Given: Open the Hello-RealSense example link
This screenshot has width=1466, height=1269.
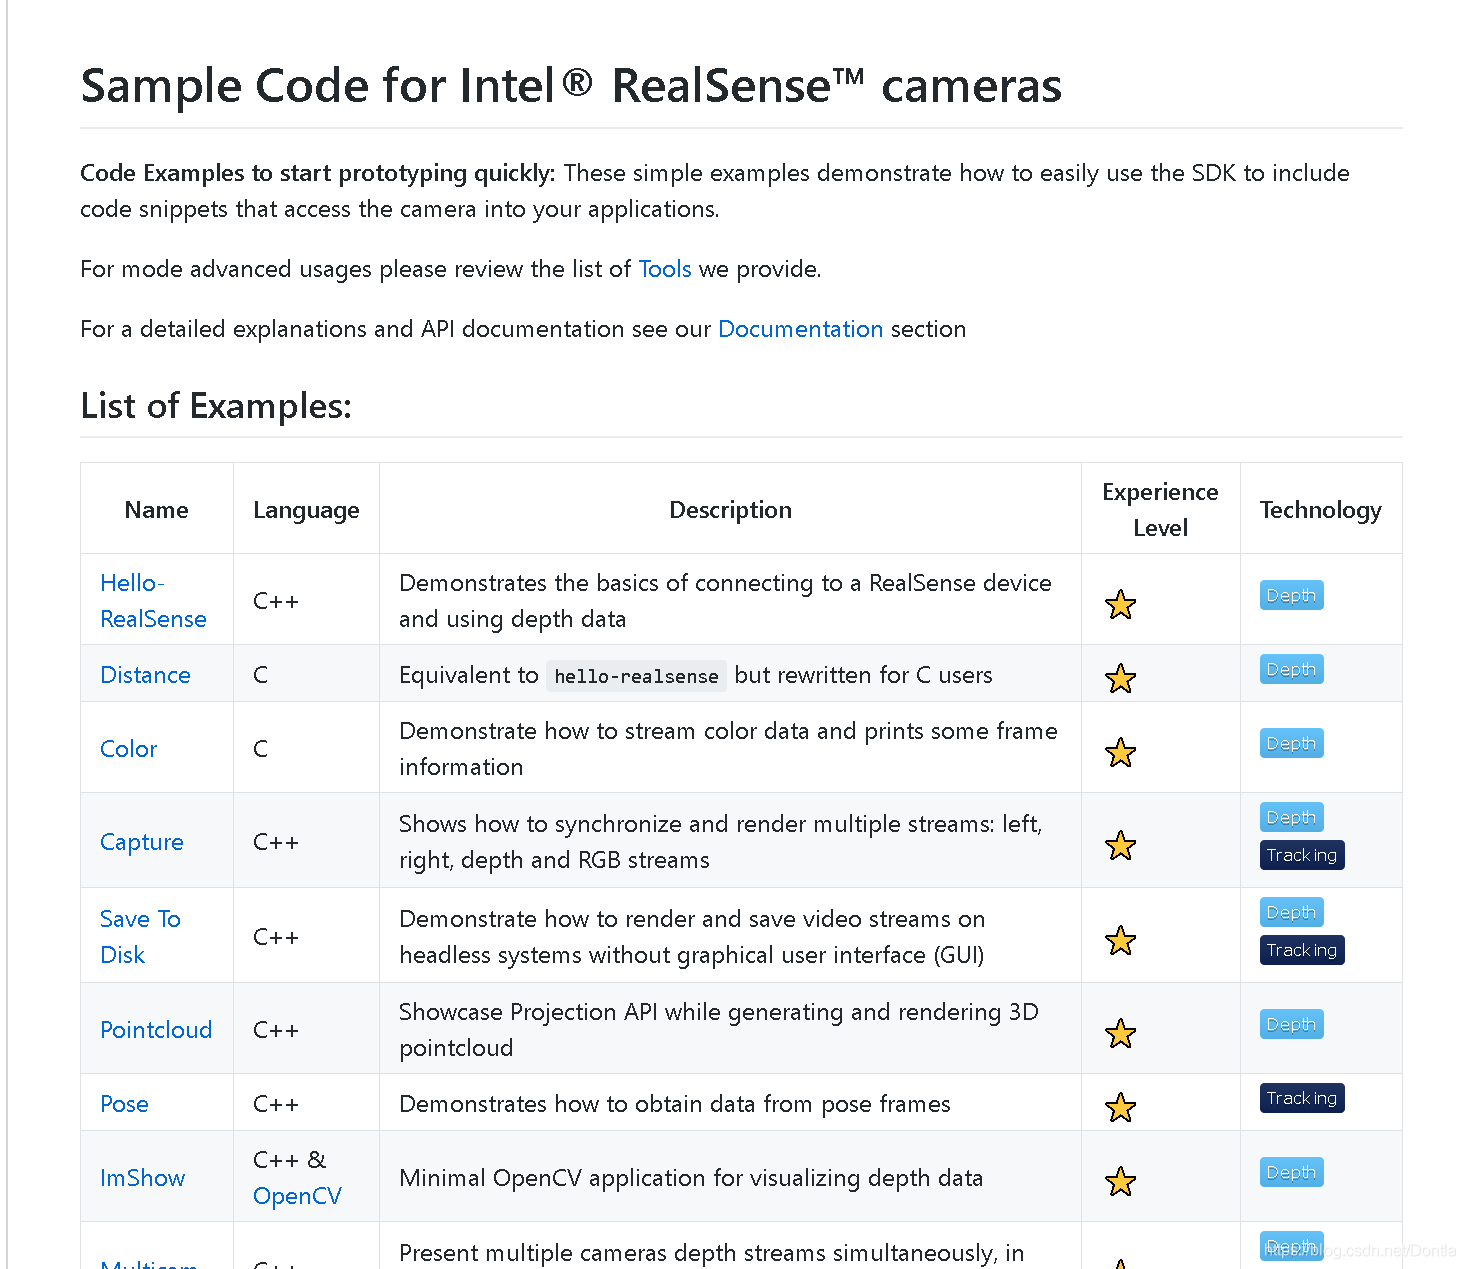Looking at the screenshot, I should (153, 600).
